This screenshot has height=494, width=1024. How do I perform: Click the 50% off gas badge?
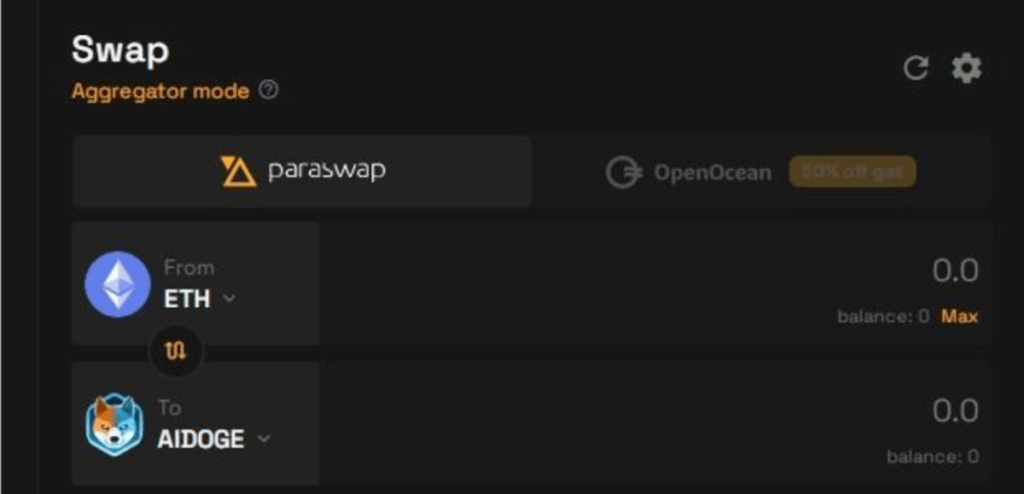(852, 172)
